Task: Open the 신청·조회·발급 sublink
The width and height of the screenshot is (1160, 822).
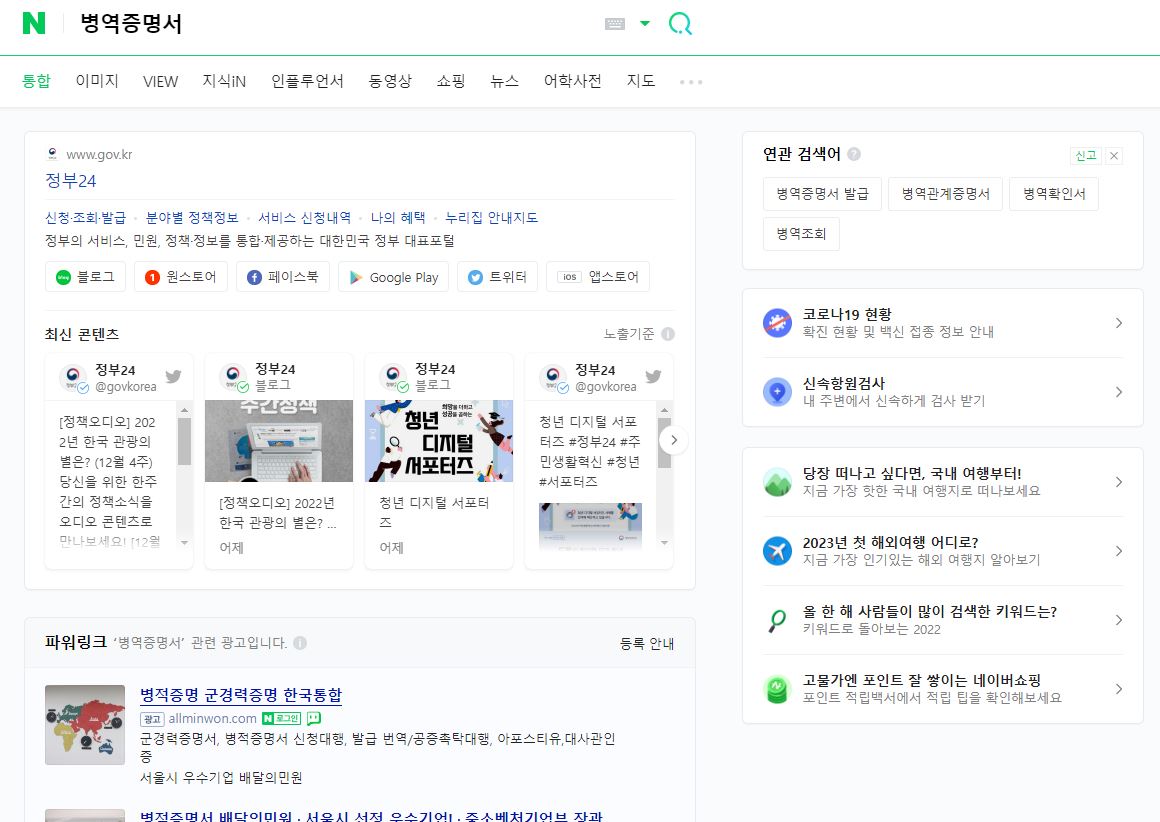Action: point(86,218)
